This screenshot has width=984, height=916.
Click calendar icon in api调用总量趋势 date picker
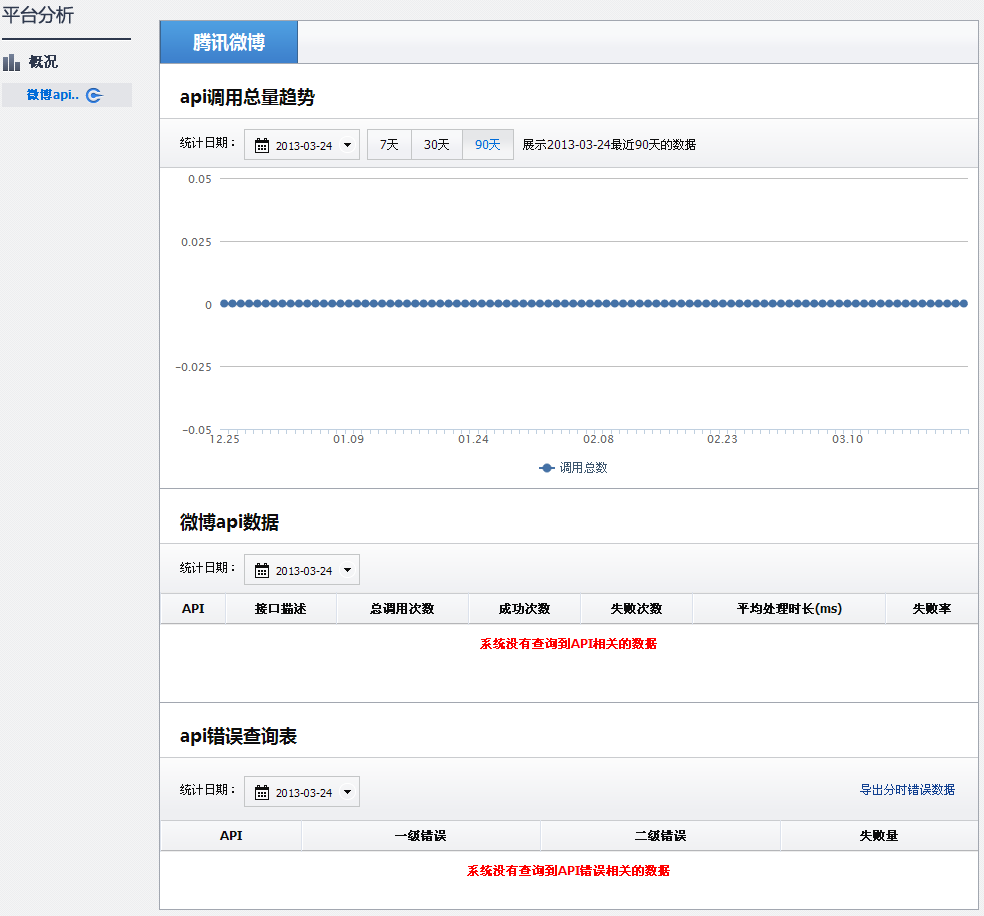tap(262, 146)
